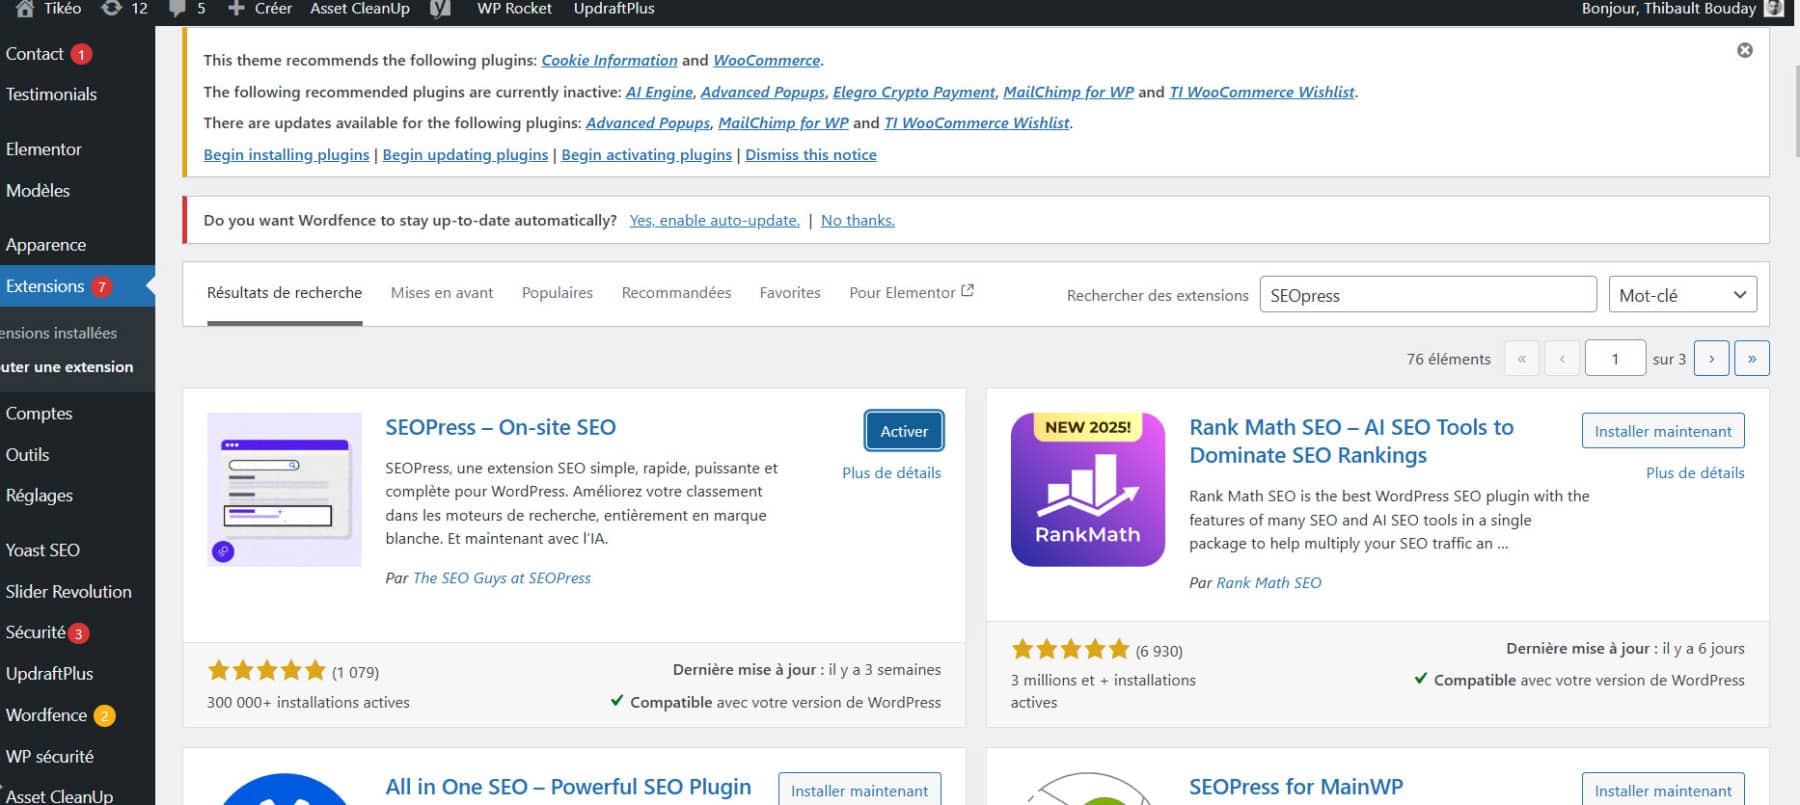
Task: Click the All in One SEO logo
Action: click(284, 789)
